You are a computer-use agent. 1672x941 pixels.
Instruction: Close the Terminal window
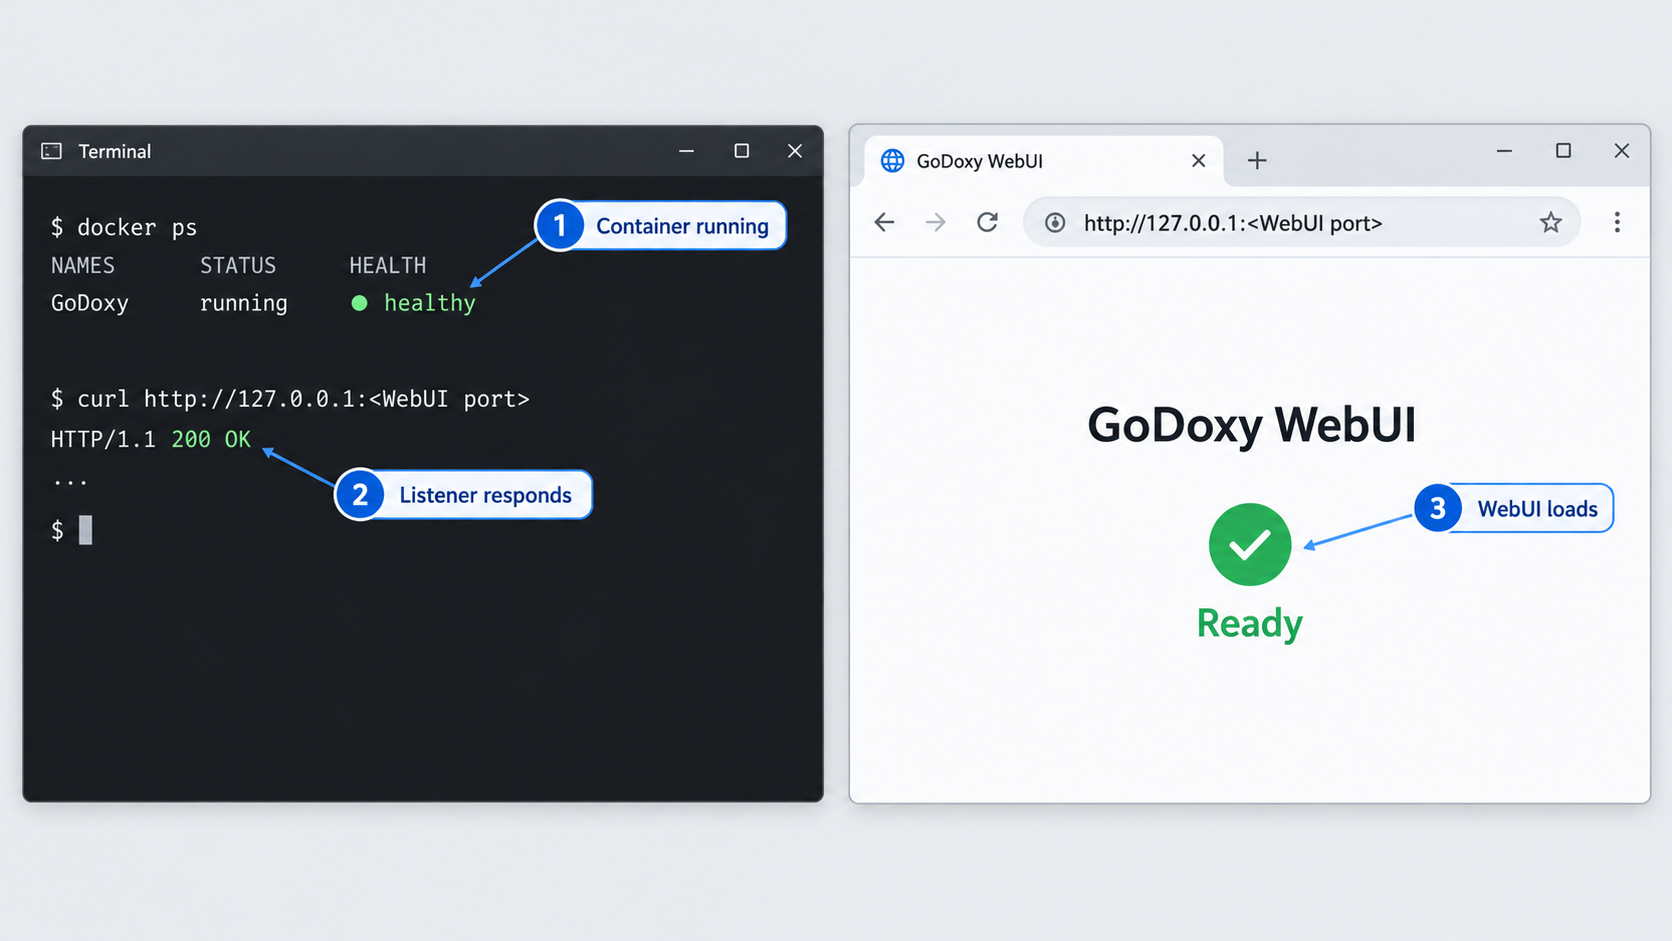(x=795, y=151)
